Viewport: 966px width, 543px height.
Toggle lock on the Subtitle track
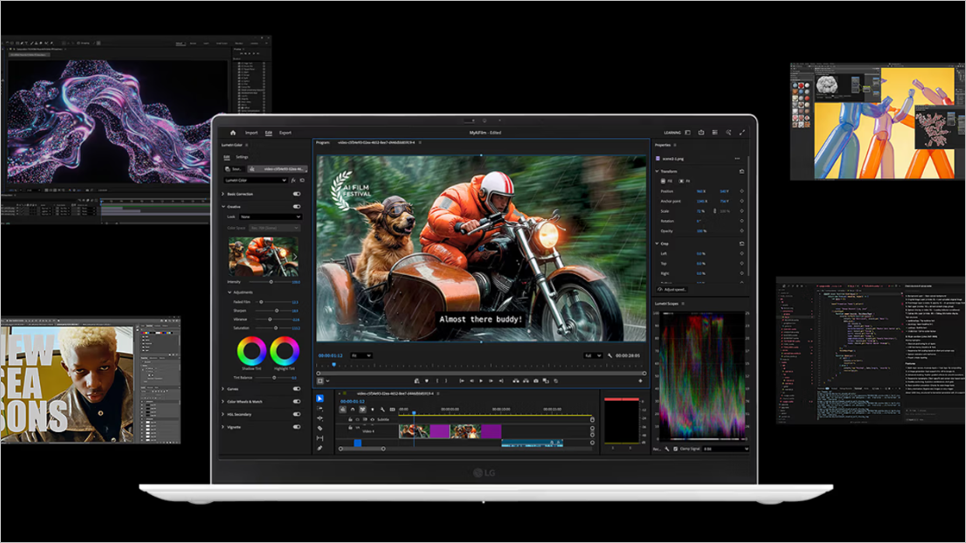coord(351,420)
